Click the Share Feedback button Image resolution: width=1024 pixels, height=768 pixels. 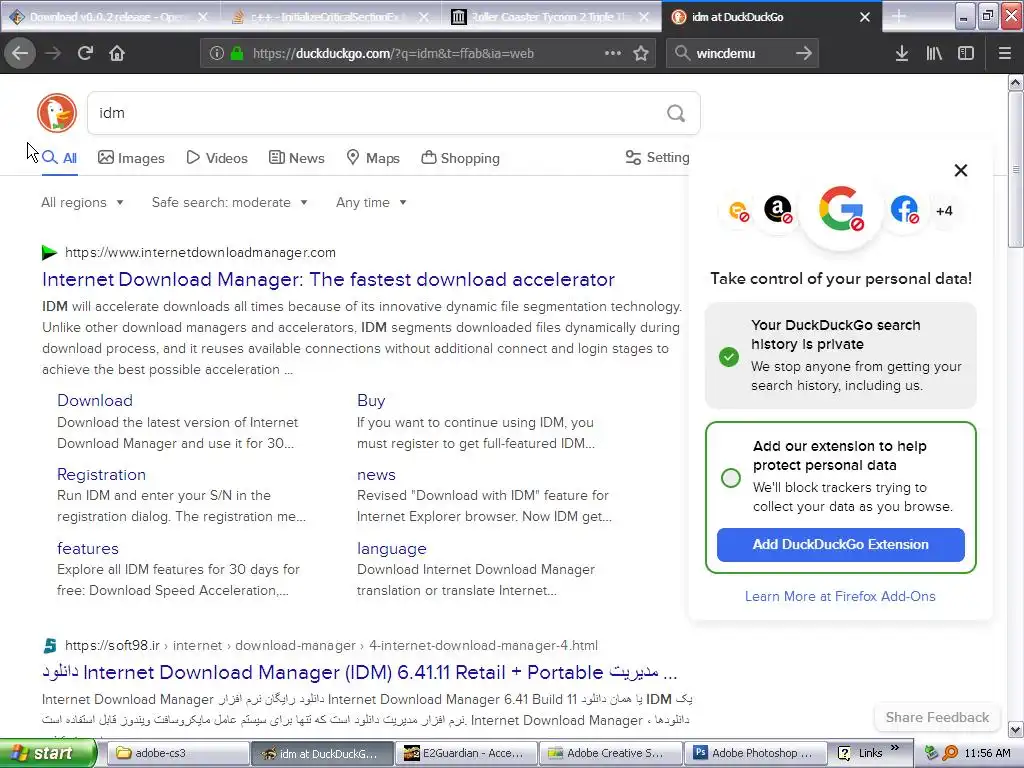(937, 717)
